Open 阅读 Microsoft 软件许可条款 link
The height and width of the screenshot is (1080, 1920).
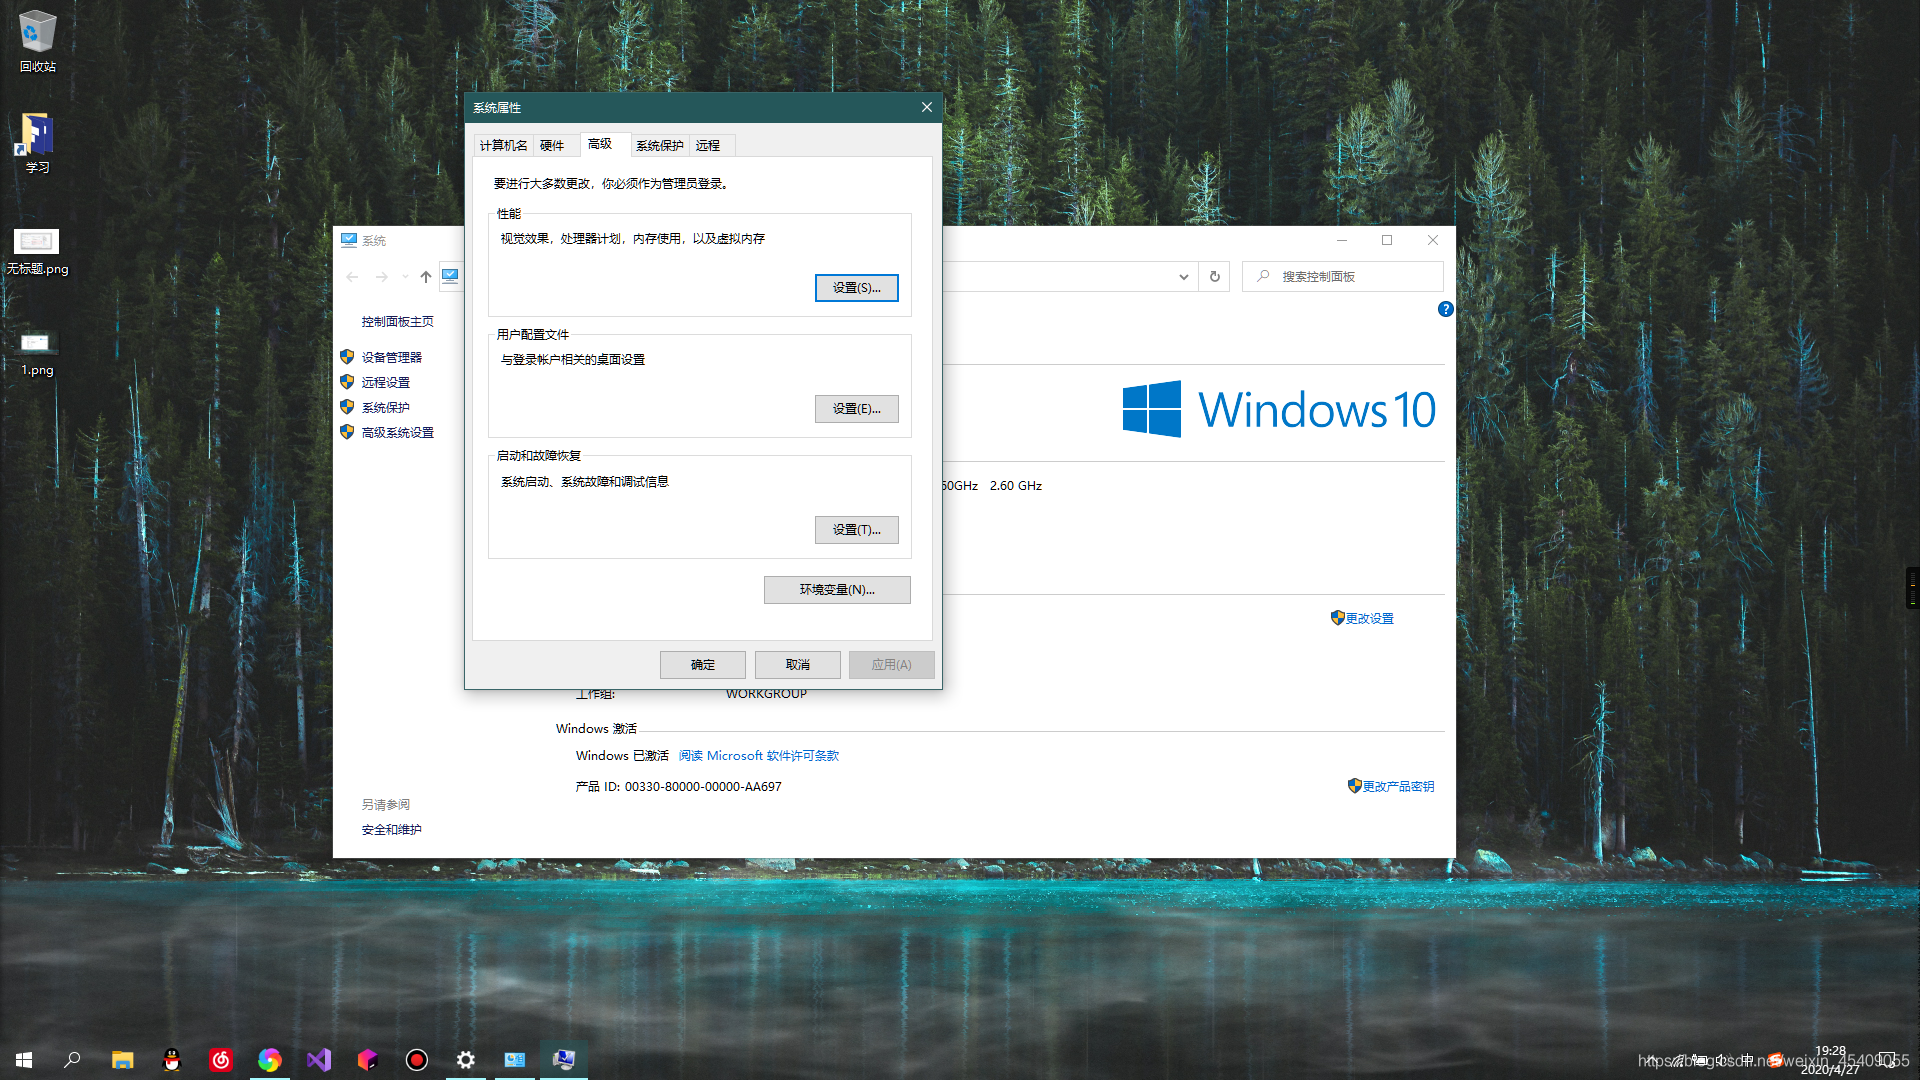tap(759, 756)
